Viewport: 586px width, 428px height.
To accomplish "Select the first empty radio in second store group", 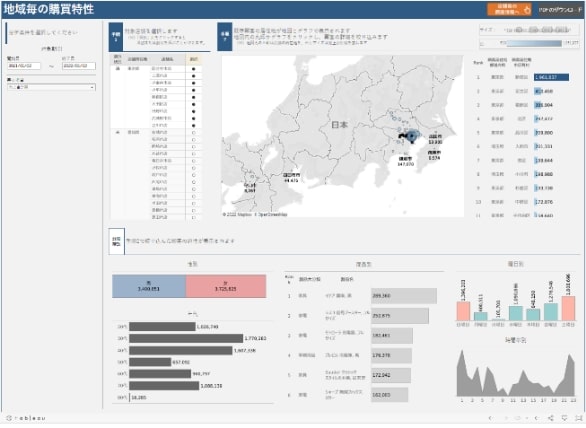I will (194, 133).
